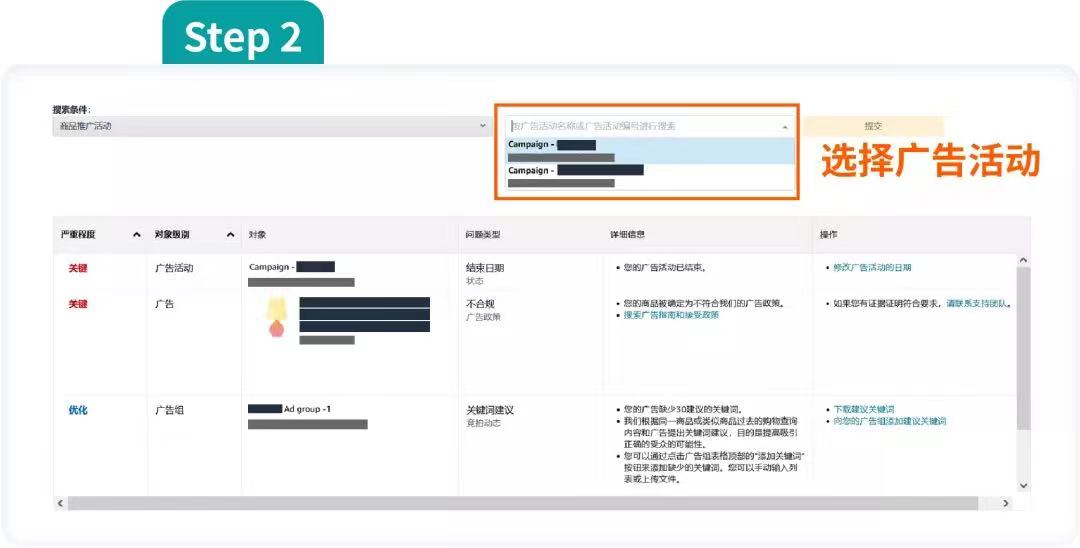The image size is (1080, 548).
Task: Click the 操作 column header
Action: 828,235
